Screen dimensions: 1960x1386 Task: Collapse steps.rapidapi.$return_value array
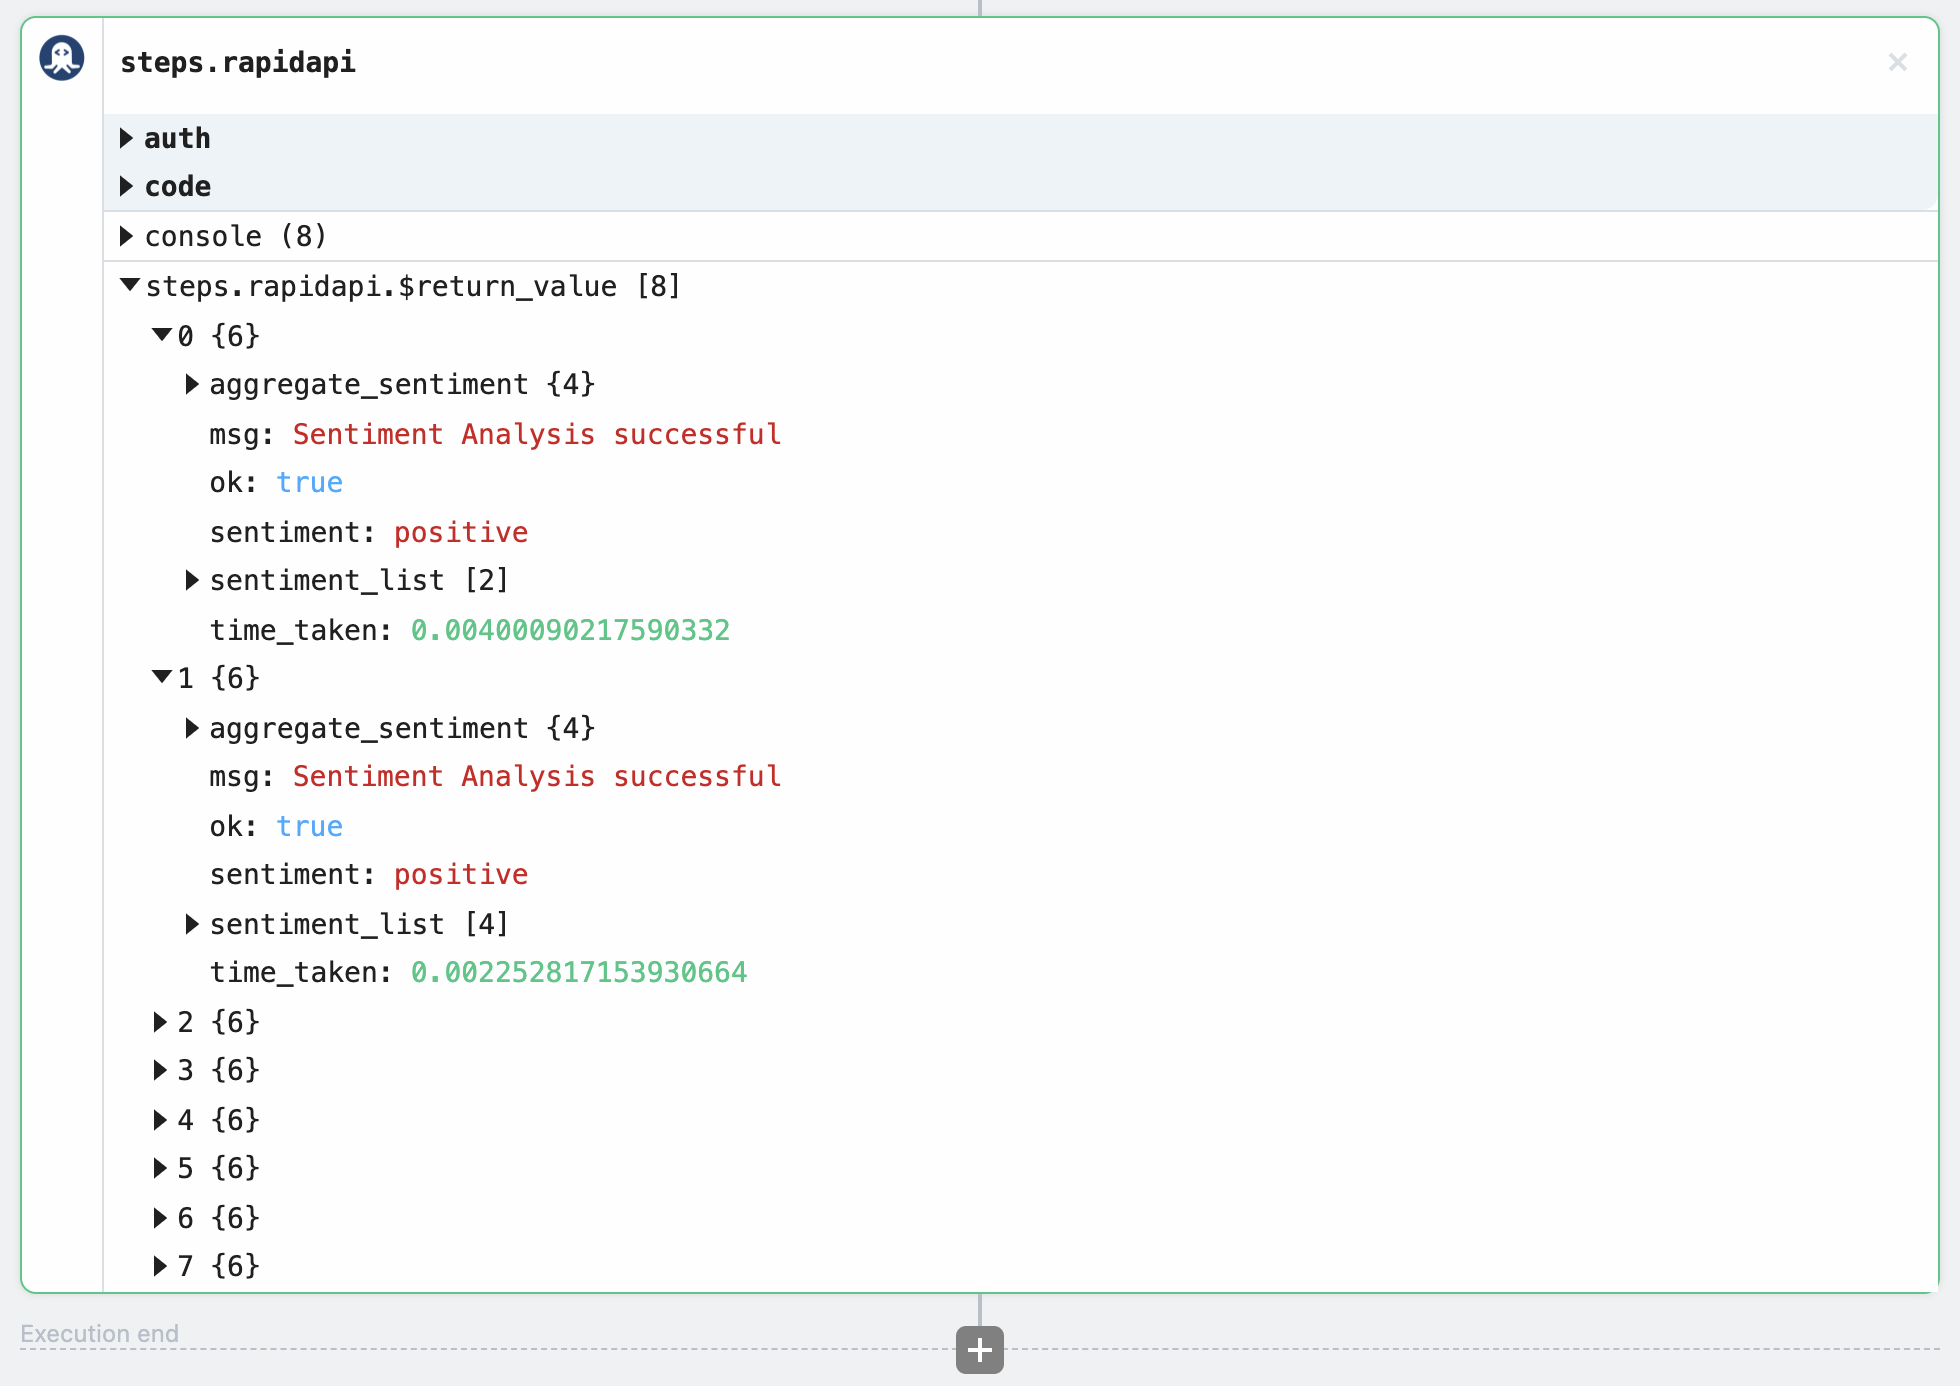[x=129, y=286]
